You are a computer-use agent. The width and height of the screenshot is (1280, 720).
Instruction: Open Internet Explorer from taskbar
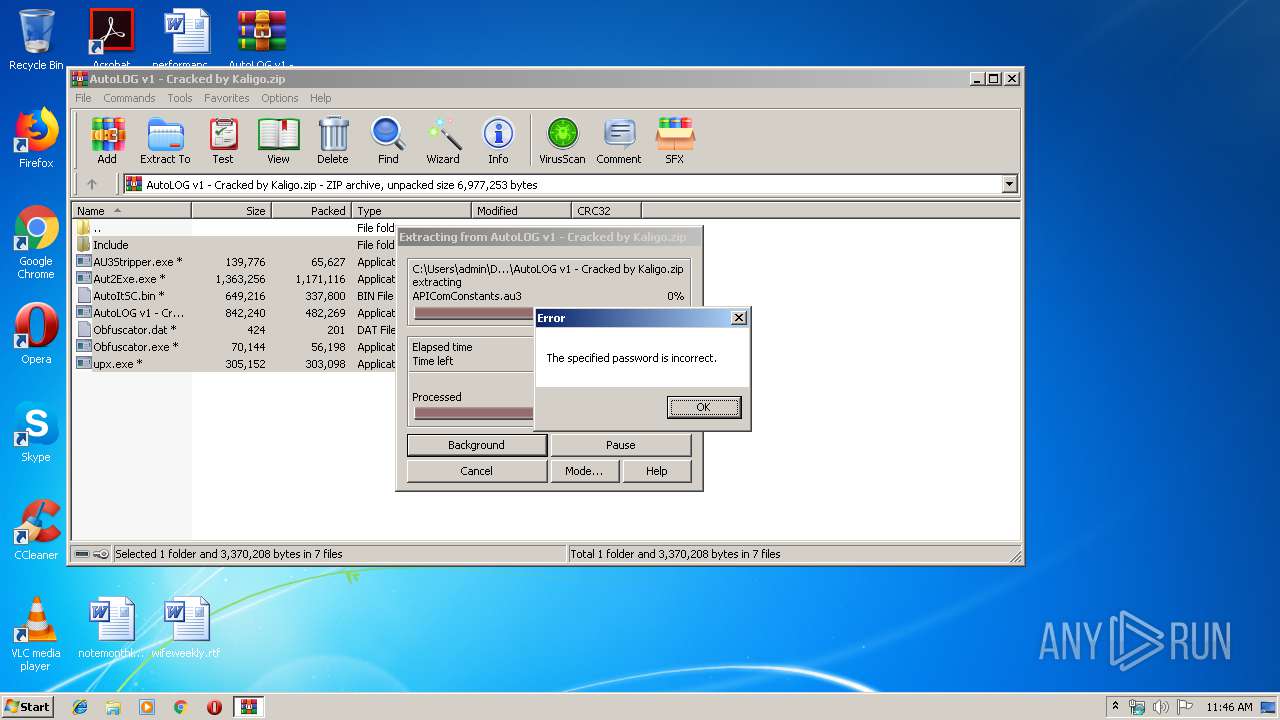pyautogui.click(x=80, y=707)
